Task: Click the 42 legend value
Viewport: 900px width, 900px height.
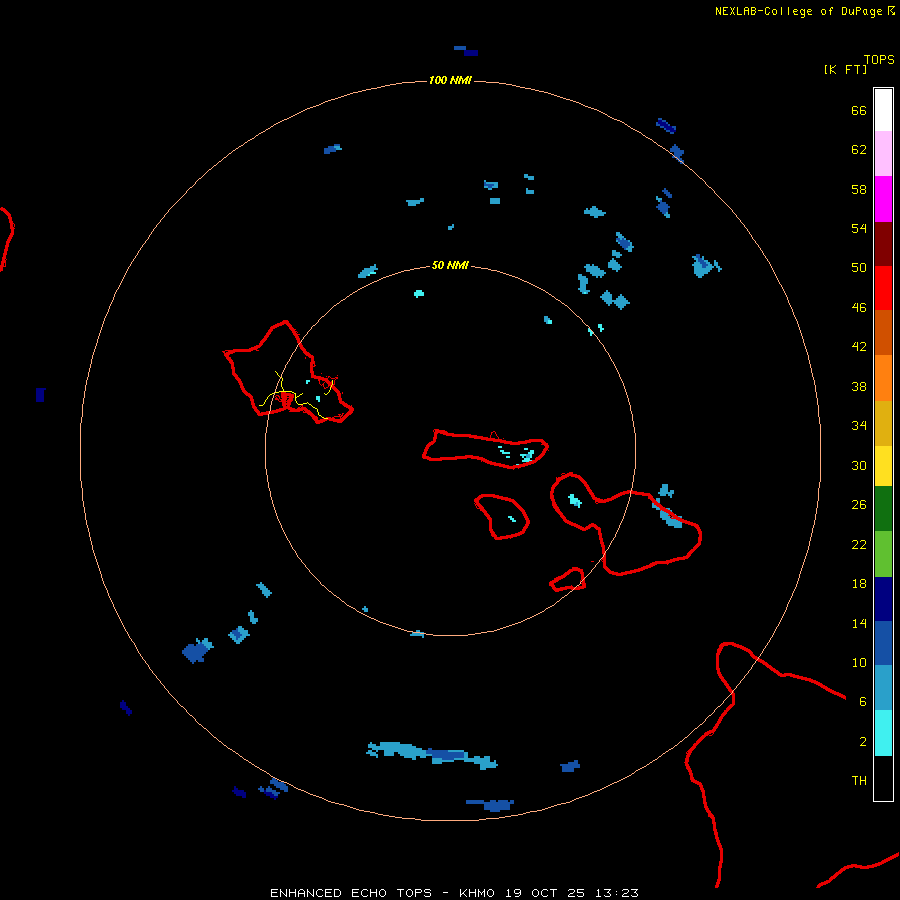Action: 859,347
